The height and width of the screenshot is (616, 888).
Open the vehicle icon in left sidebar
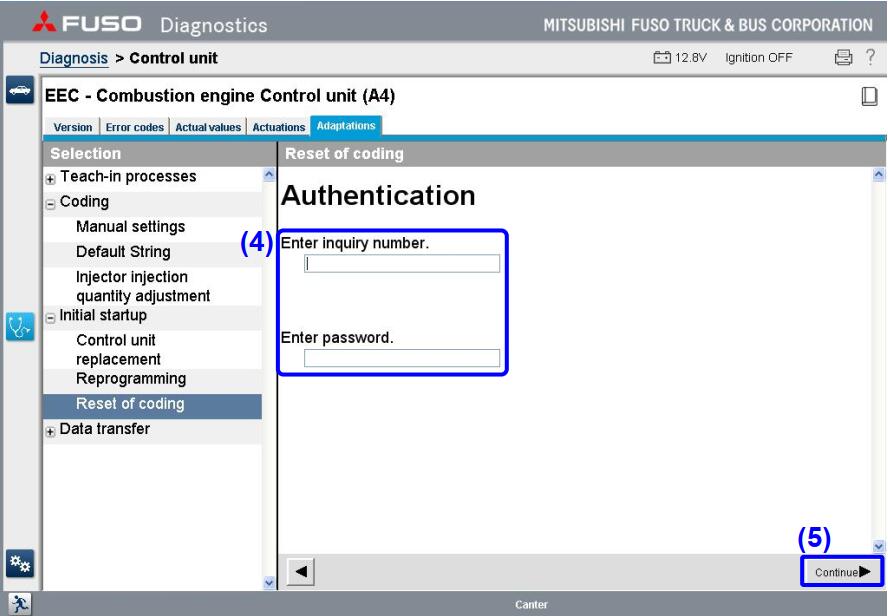point(20,90)
